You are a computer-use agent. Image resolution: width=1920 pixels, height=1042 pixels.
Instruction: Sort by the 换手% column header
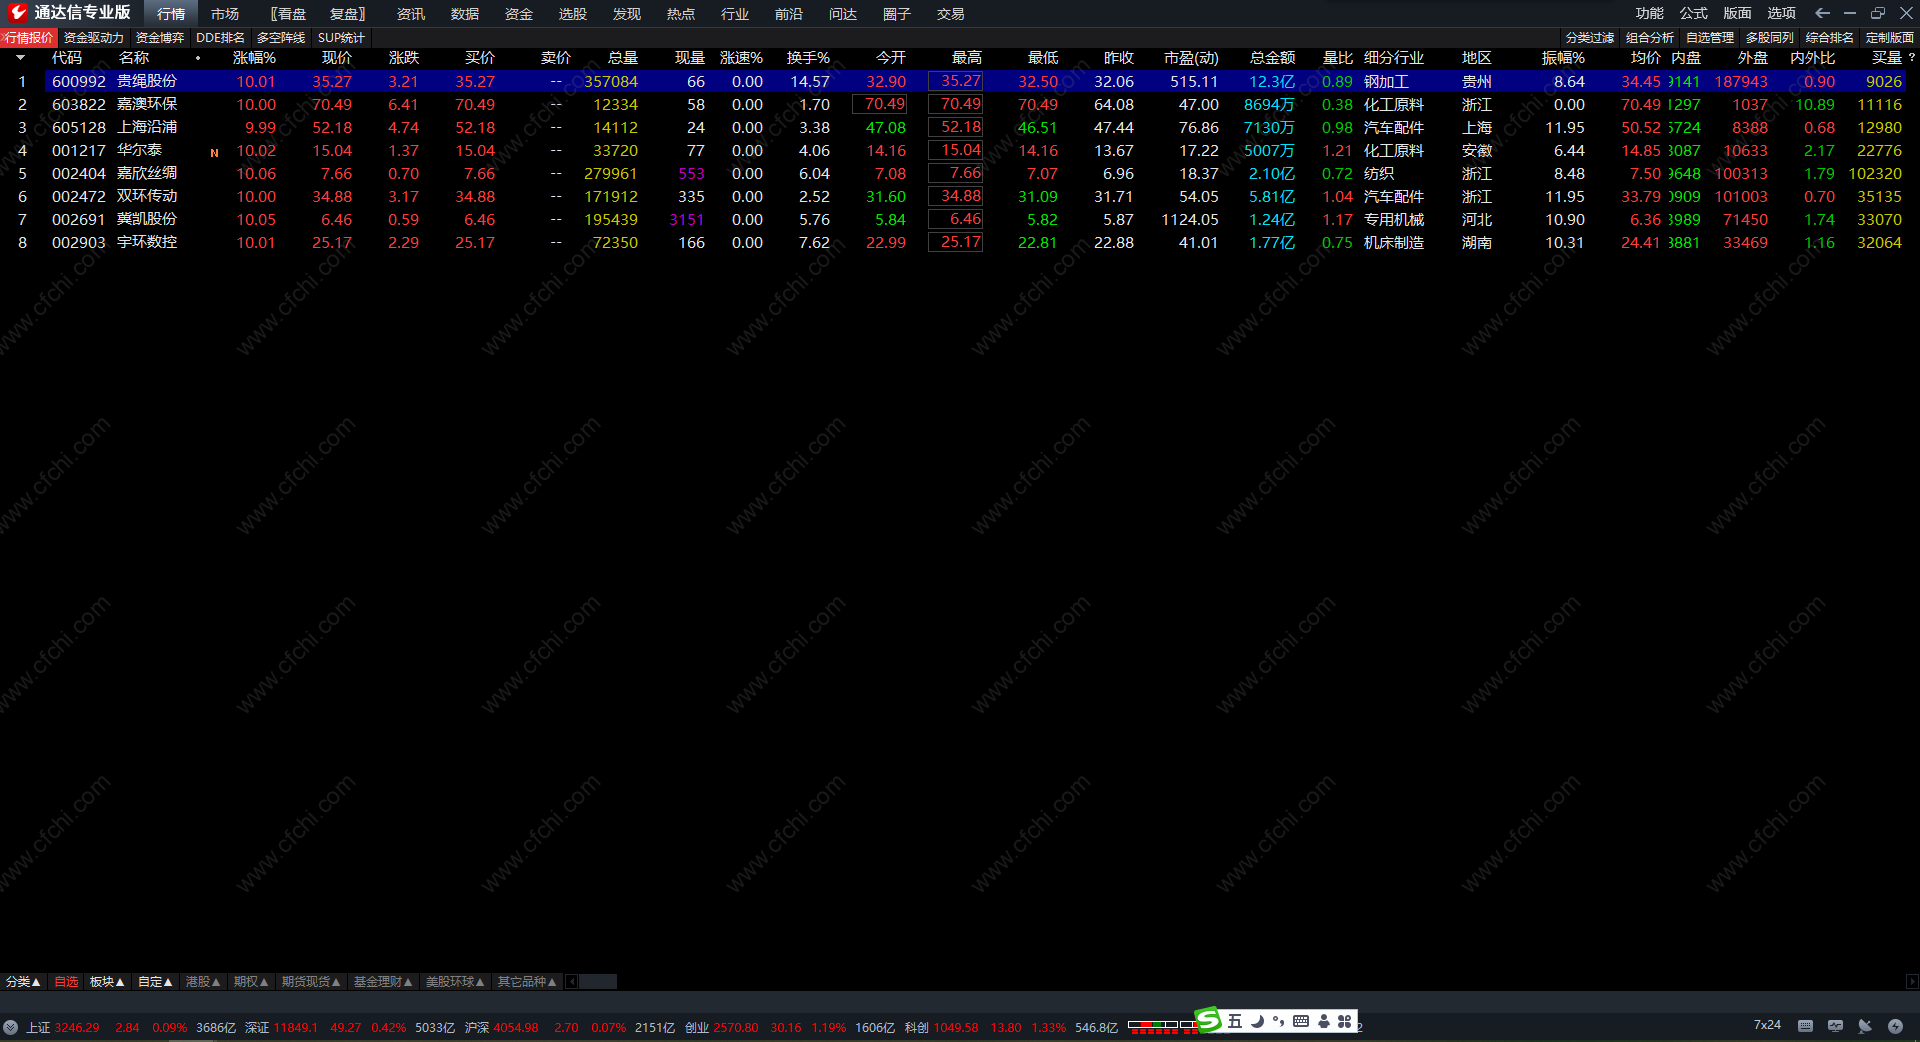point(808,58)
